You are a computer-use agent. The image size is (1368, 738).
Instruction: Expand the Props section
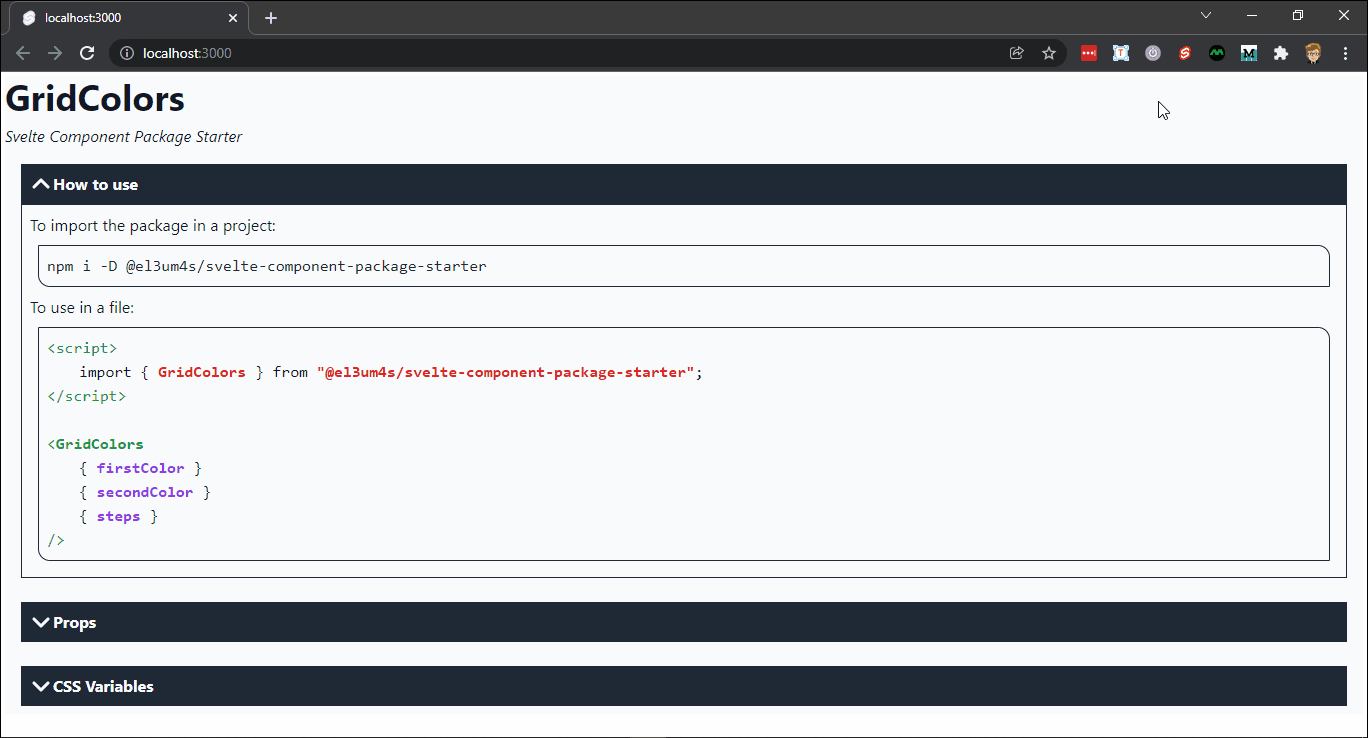coord(684,622)
